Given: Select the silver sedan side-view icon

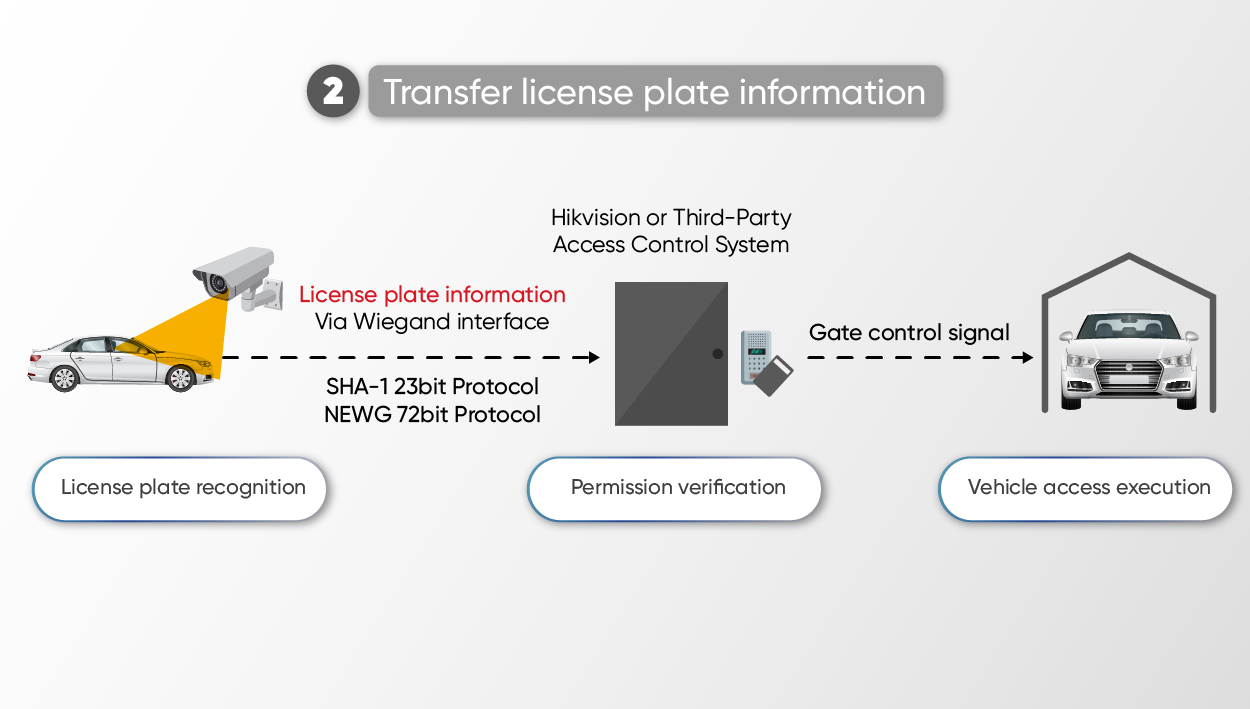Looking at the screenshot, I should click(113, 362).
